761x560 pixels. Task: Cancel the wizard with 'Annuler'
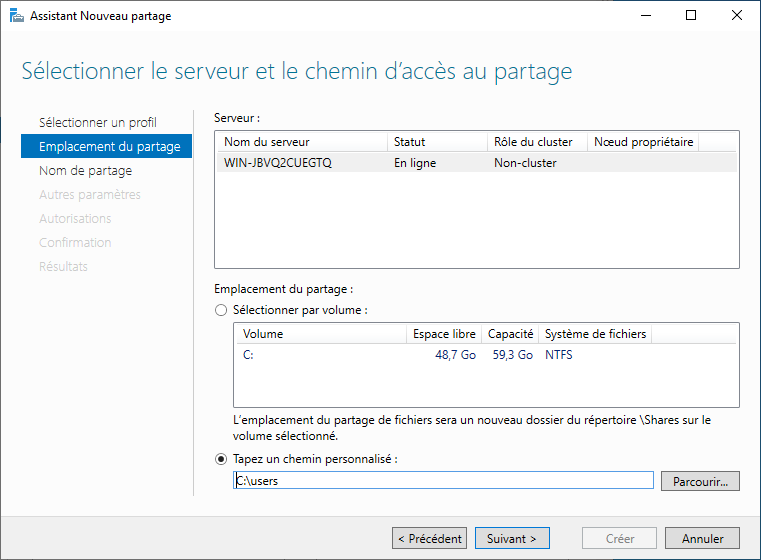coord(702,538)
